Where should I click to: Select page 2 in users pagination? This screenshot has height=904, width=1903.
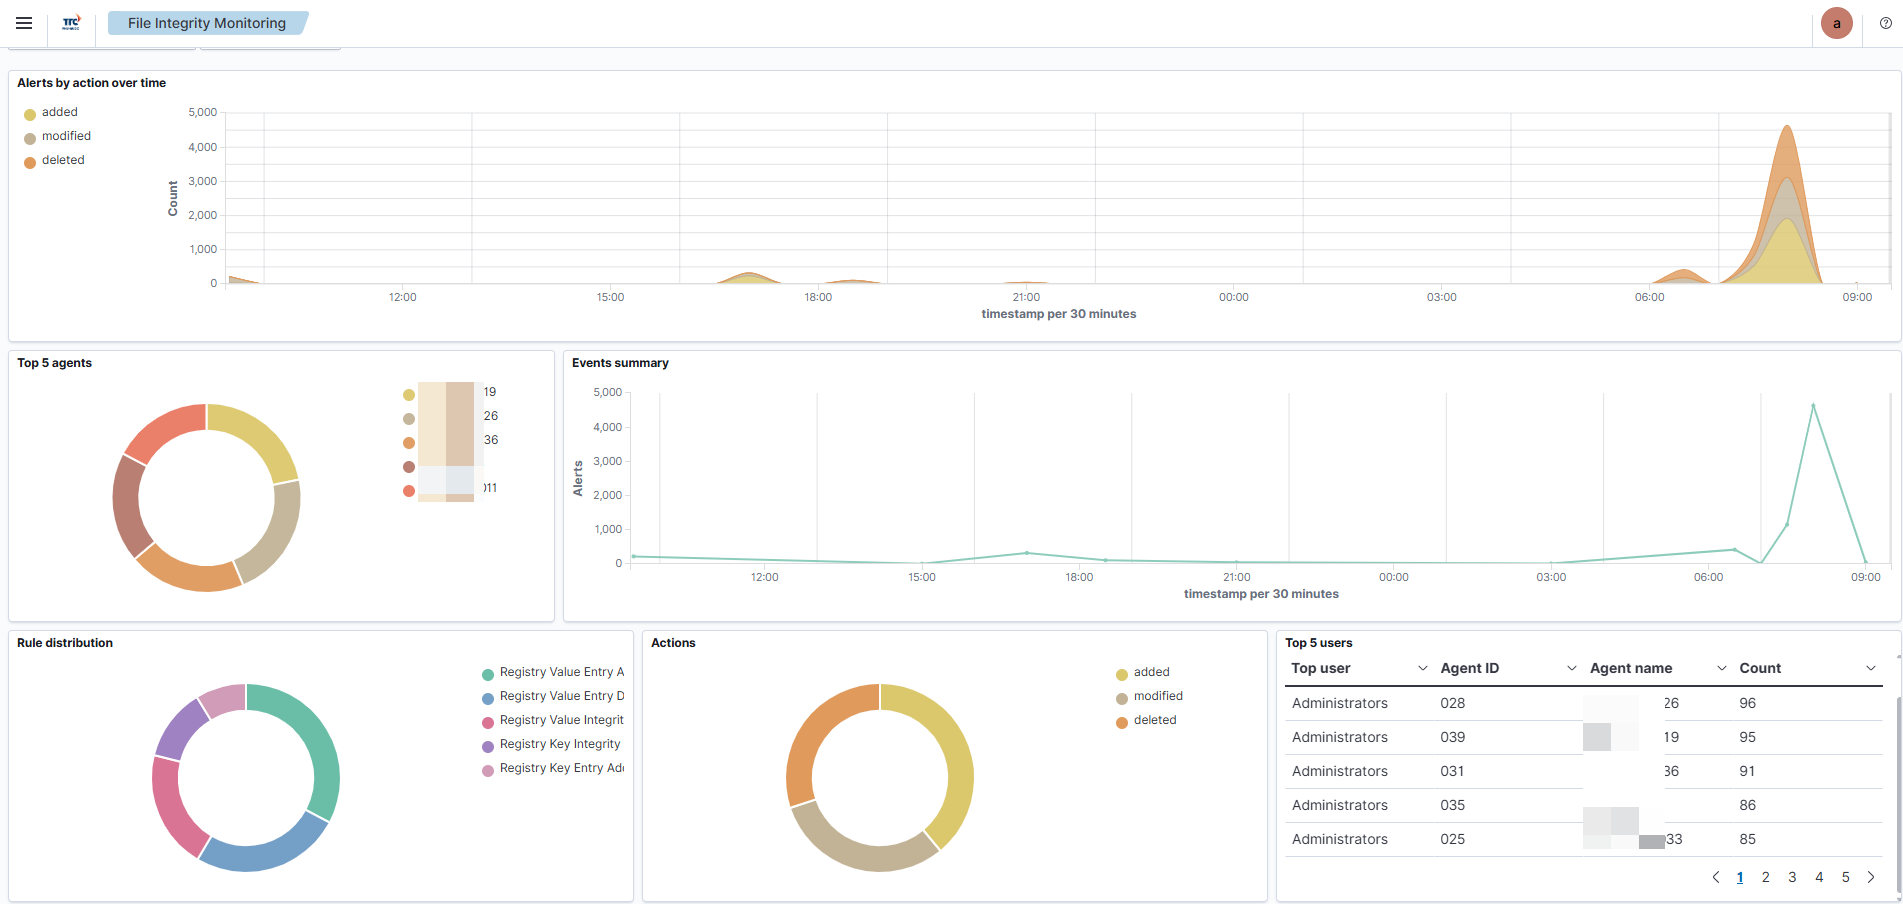(1765, 877)
